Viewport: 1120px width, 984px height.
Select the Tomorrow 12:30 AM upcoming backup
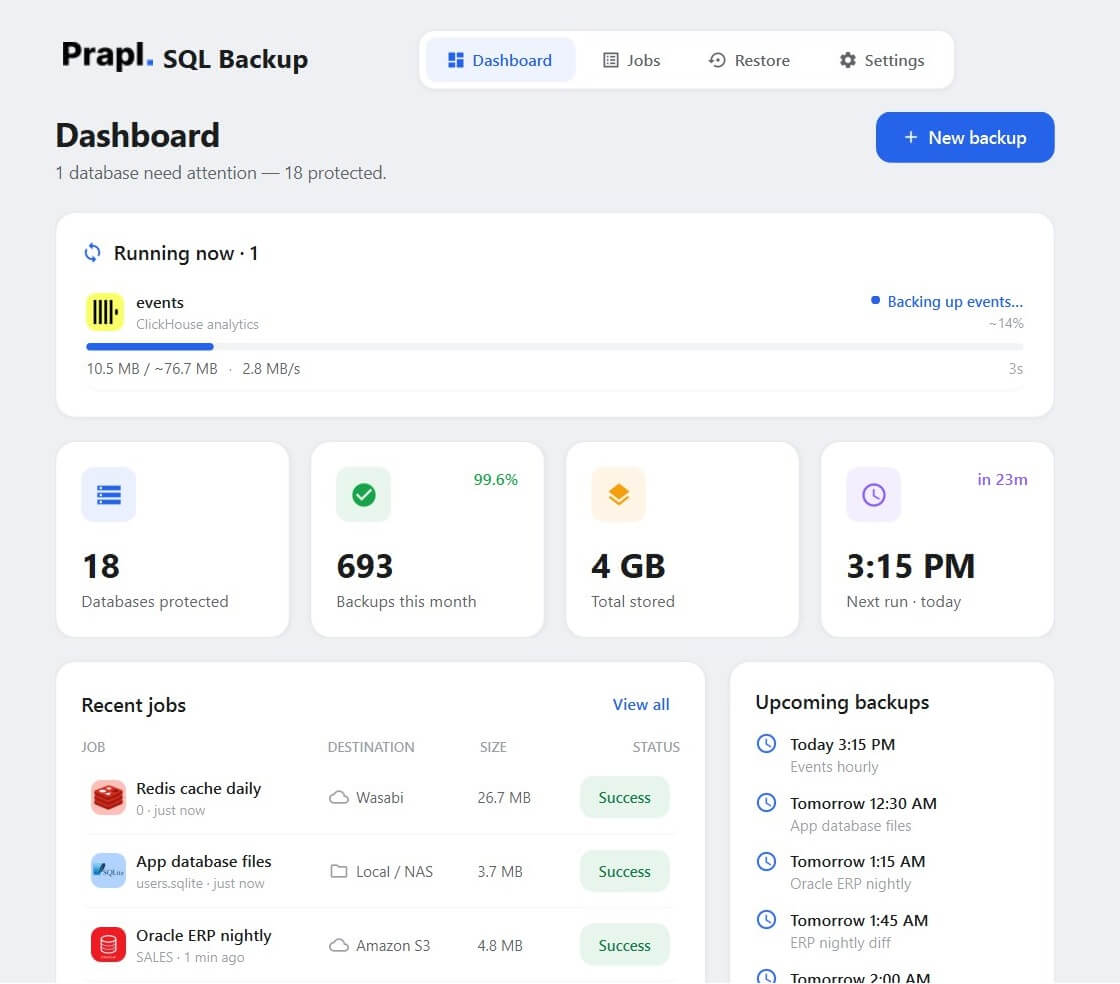891,814
